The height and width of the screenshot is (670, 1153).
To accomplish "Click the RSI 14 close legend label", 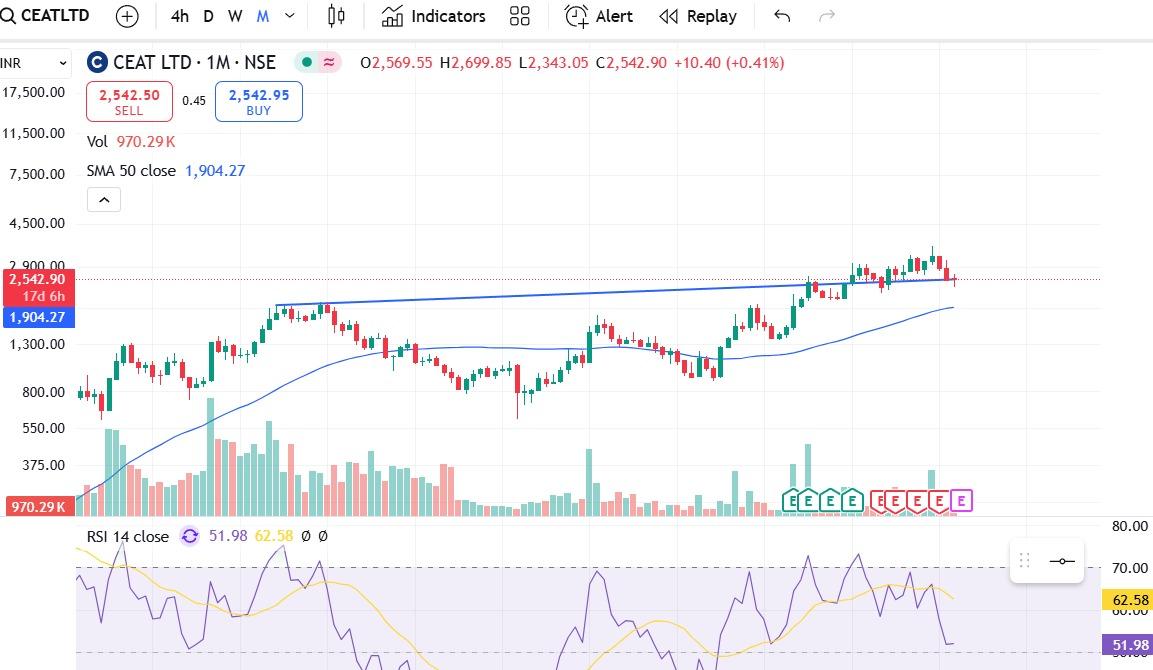I will tap(128, 536).
